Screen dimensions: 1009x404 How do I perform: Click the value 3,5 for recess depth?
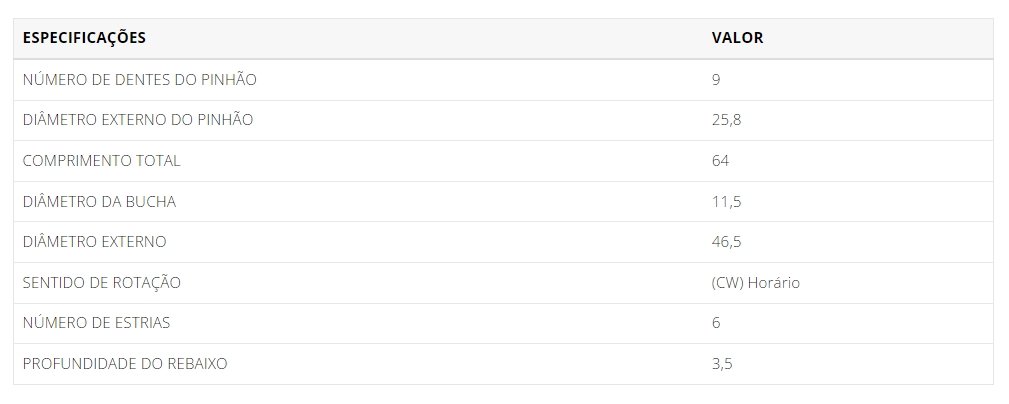coord(722,364)
